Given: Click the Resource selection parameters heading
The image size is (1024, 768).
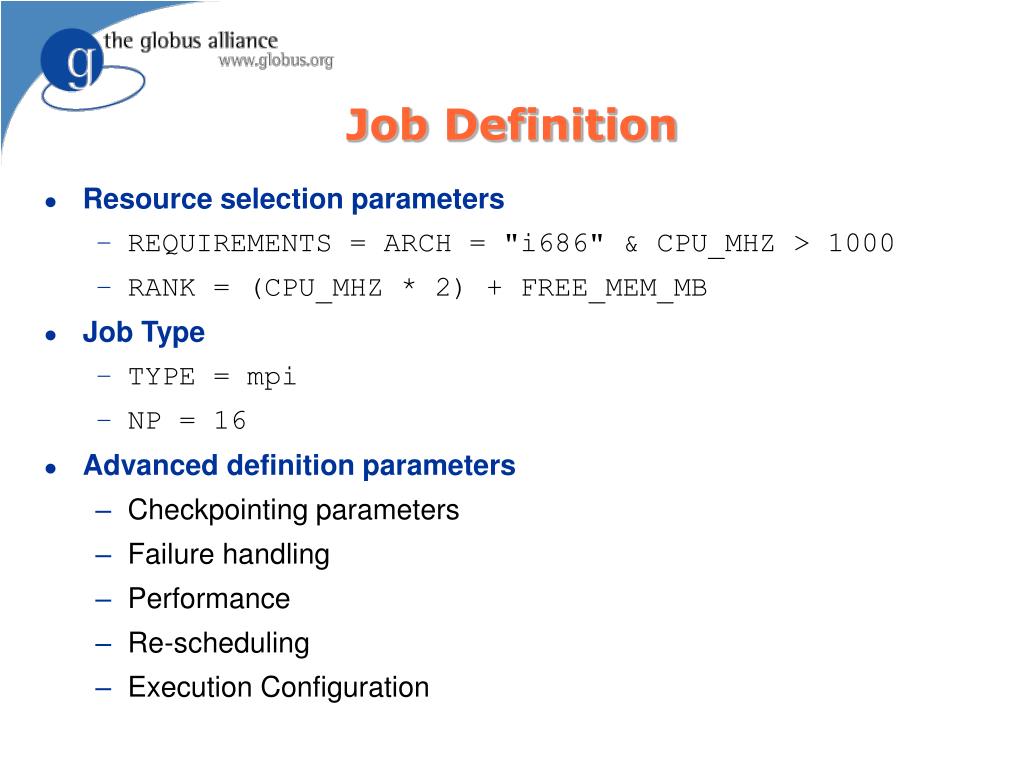Looking at the screenshot, I should pos(293,199).
